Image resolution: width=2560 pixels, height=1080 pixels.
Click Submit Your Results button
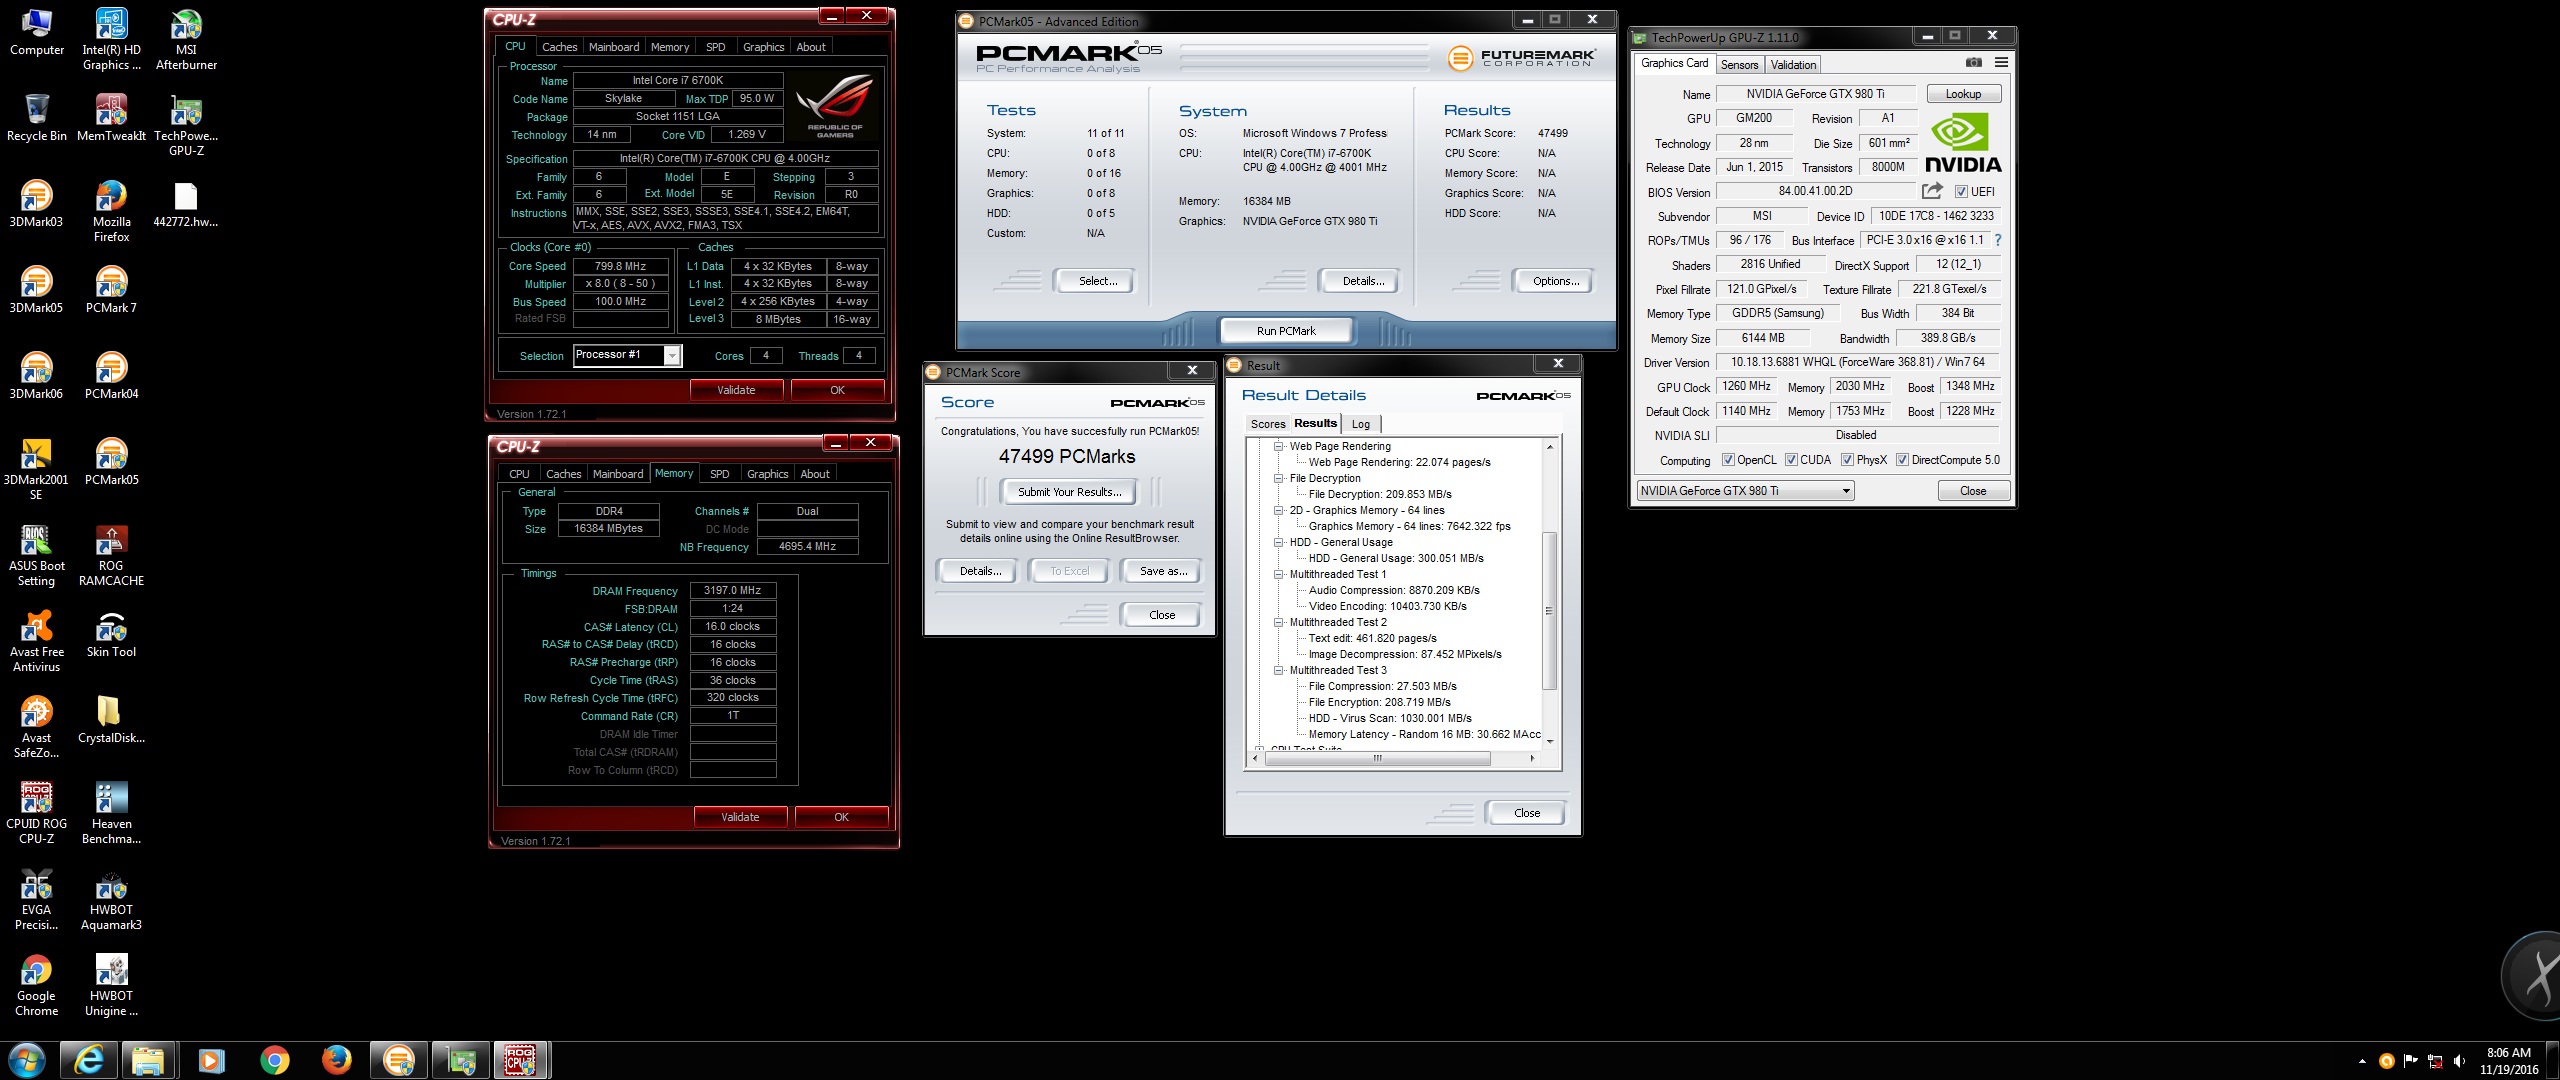(1070, 491)
